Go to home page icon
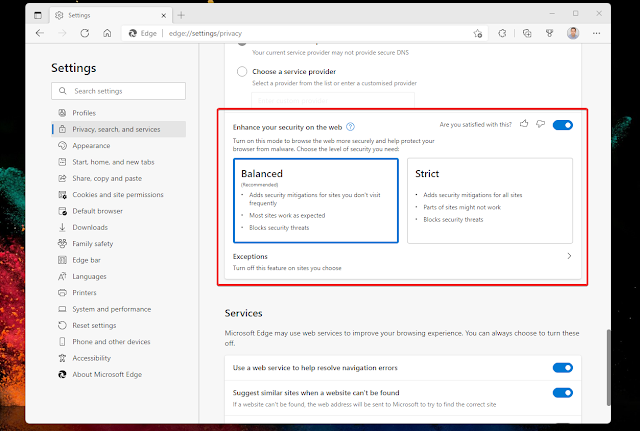Viewport: 640px width, 431px height. [x=107, y=33]
